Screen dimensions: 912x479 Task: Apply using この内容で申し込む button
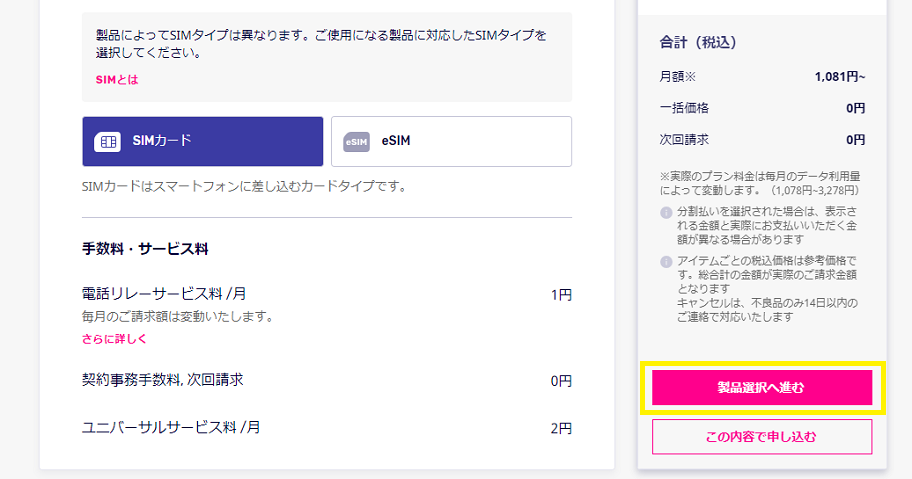[x=762, y=437]
